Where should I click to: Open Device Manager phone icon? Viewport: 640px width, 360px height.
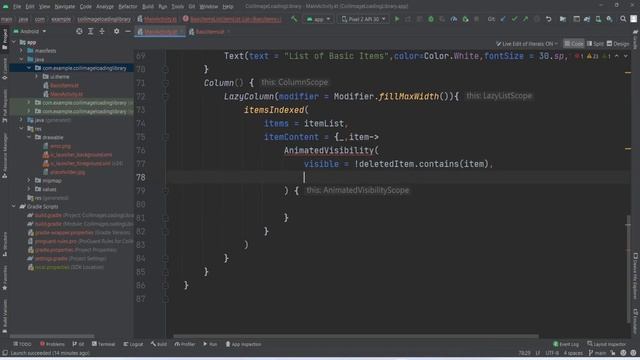point(598,19)
